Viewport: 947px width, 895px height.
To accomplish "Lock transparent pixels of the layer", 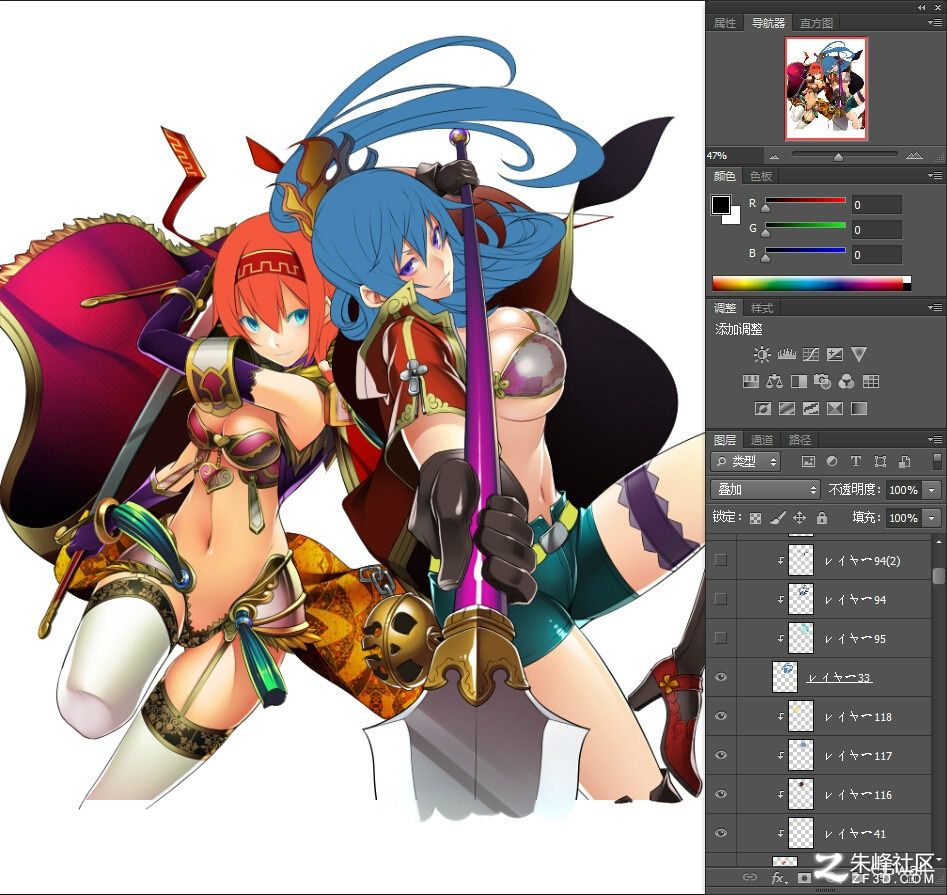I will [x=756, y=518].
